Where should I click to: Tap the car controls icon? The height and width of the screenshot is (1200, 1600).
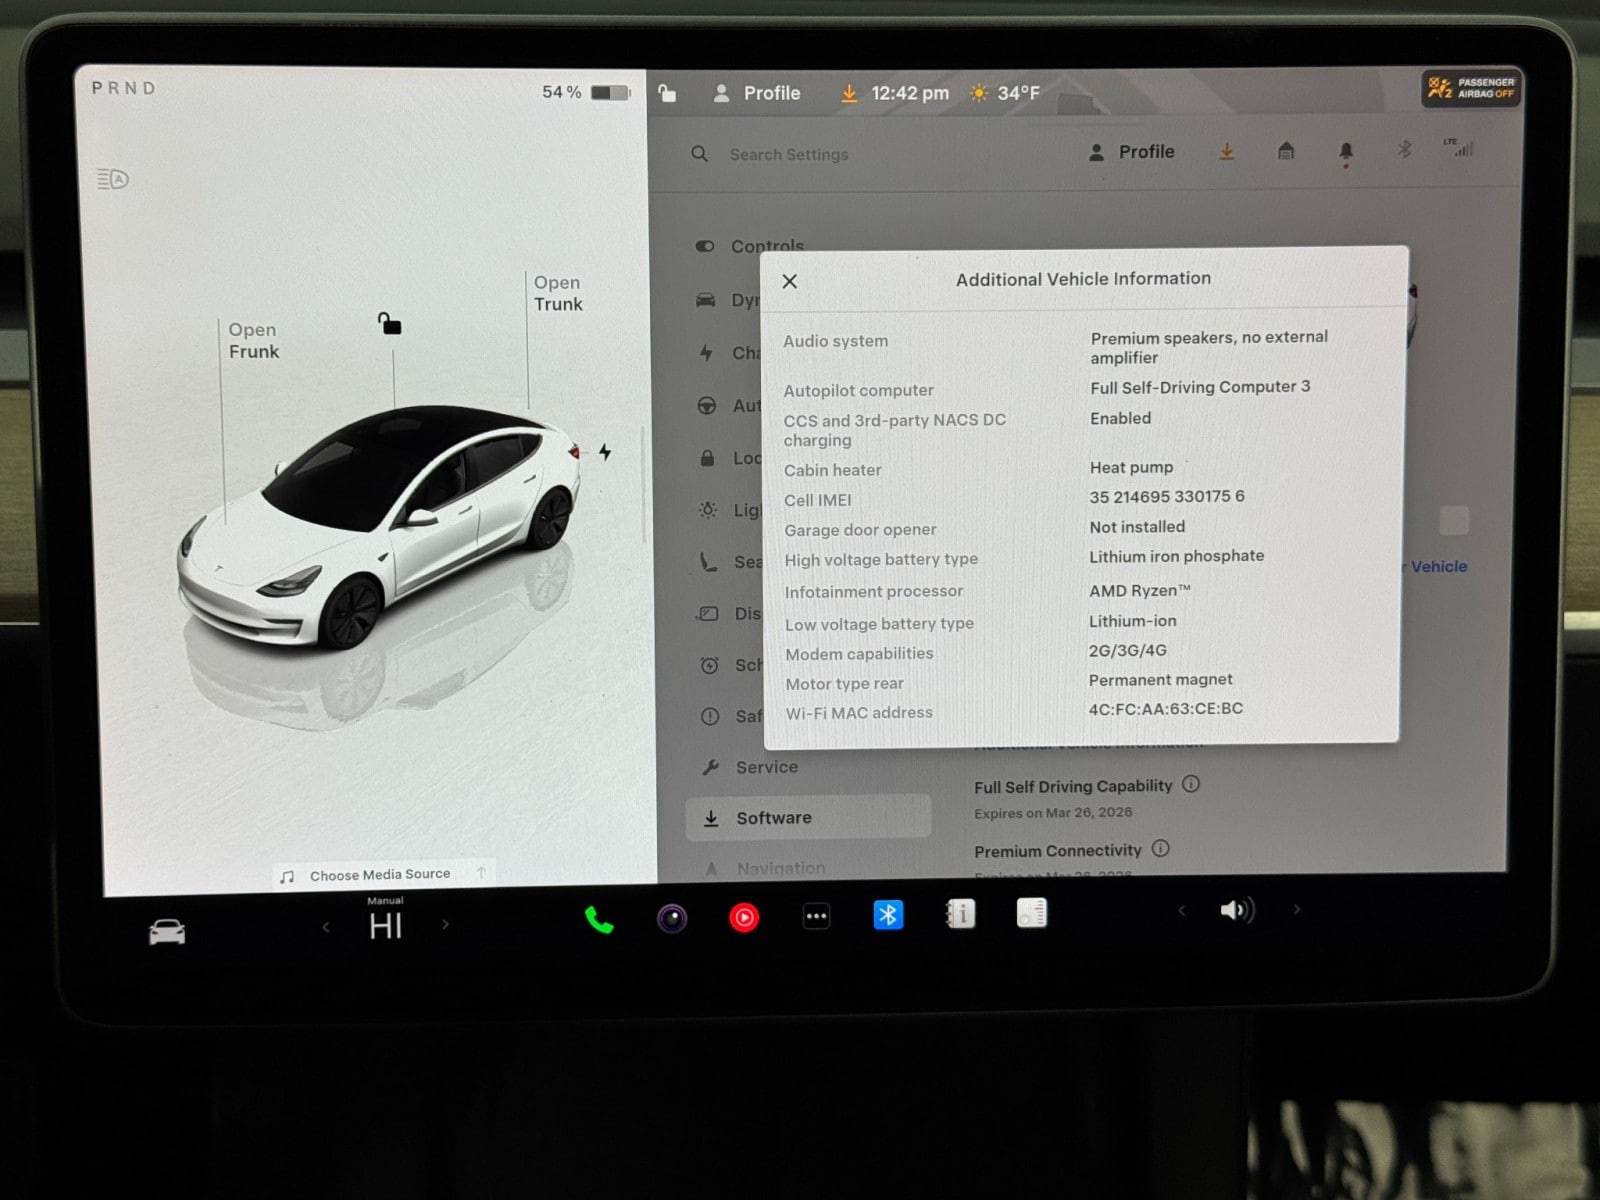click(167, 932)
